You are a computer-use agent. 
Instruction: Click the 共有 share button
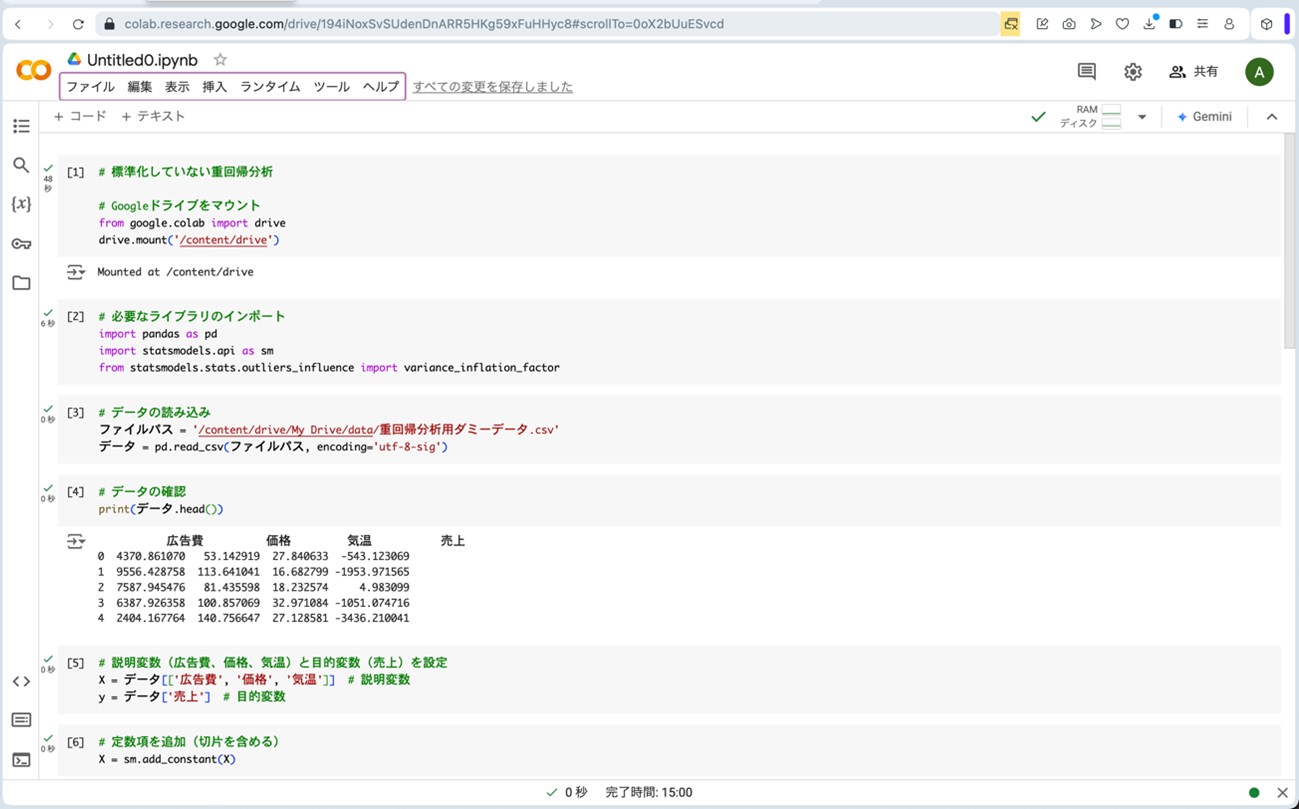pyautogui.click(x=1194, y=71)
